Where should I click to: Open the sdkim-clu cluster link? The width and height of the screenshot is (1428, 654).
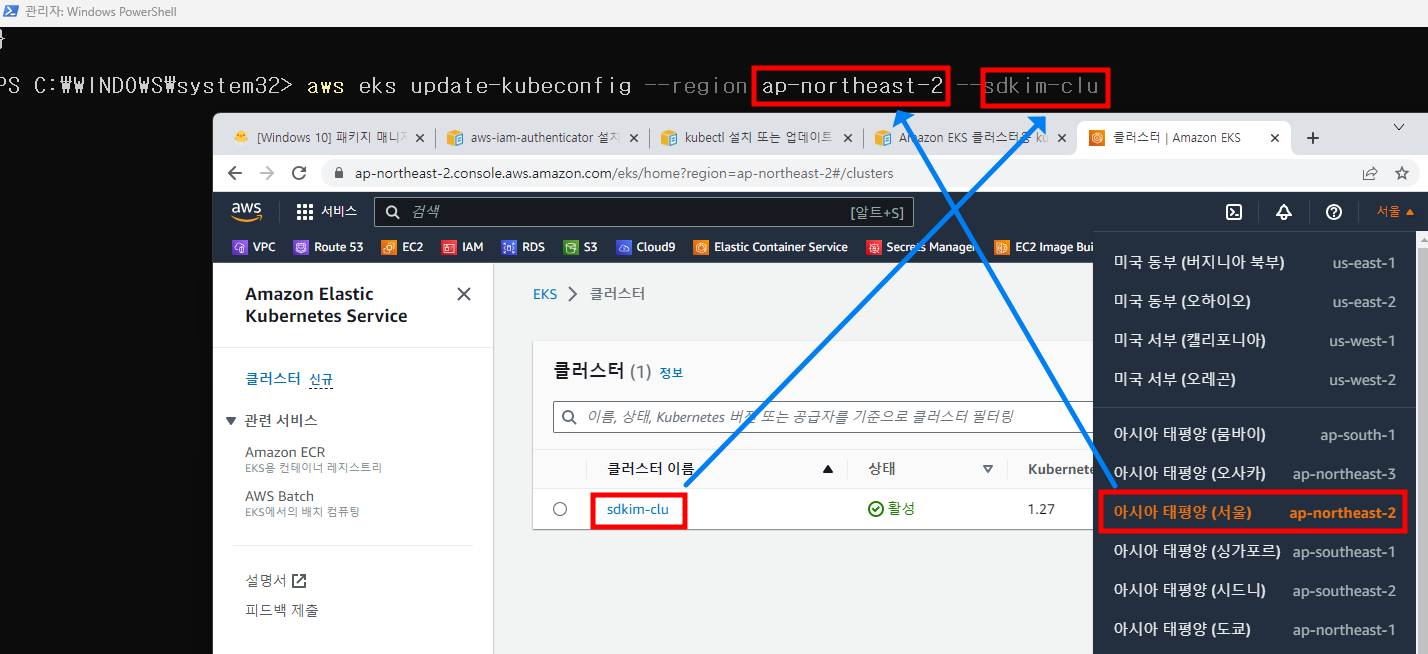pos(637,509)
